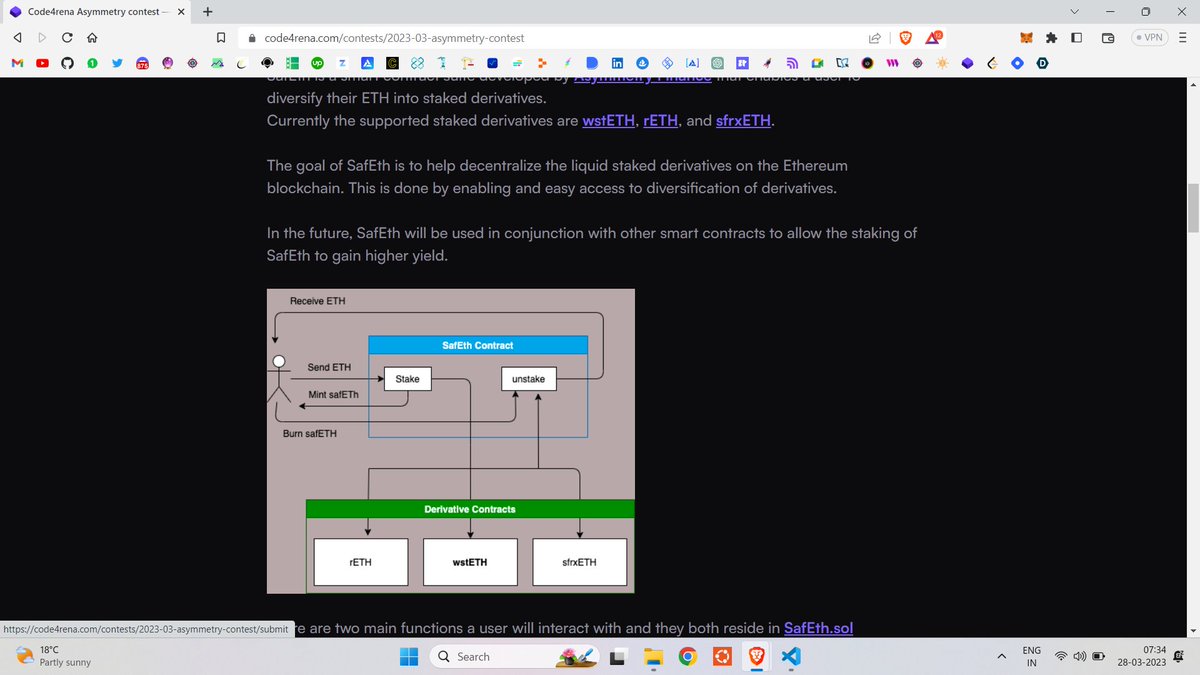The width and height of the screenshot is (1200, 675).
Task: Open the Brave Wallet icon
Action: (1108, 38)
